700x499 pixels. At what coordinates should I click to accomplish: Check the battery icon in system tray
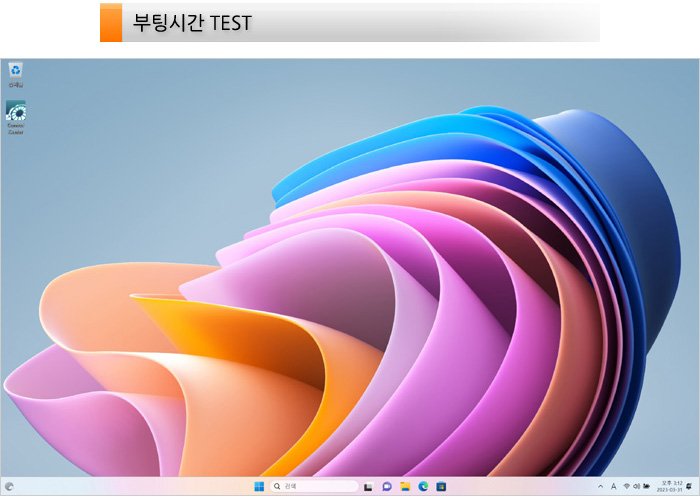pyautogui.click(x=646, y=487)
